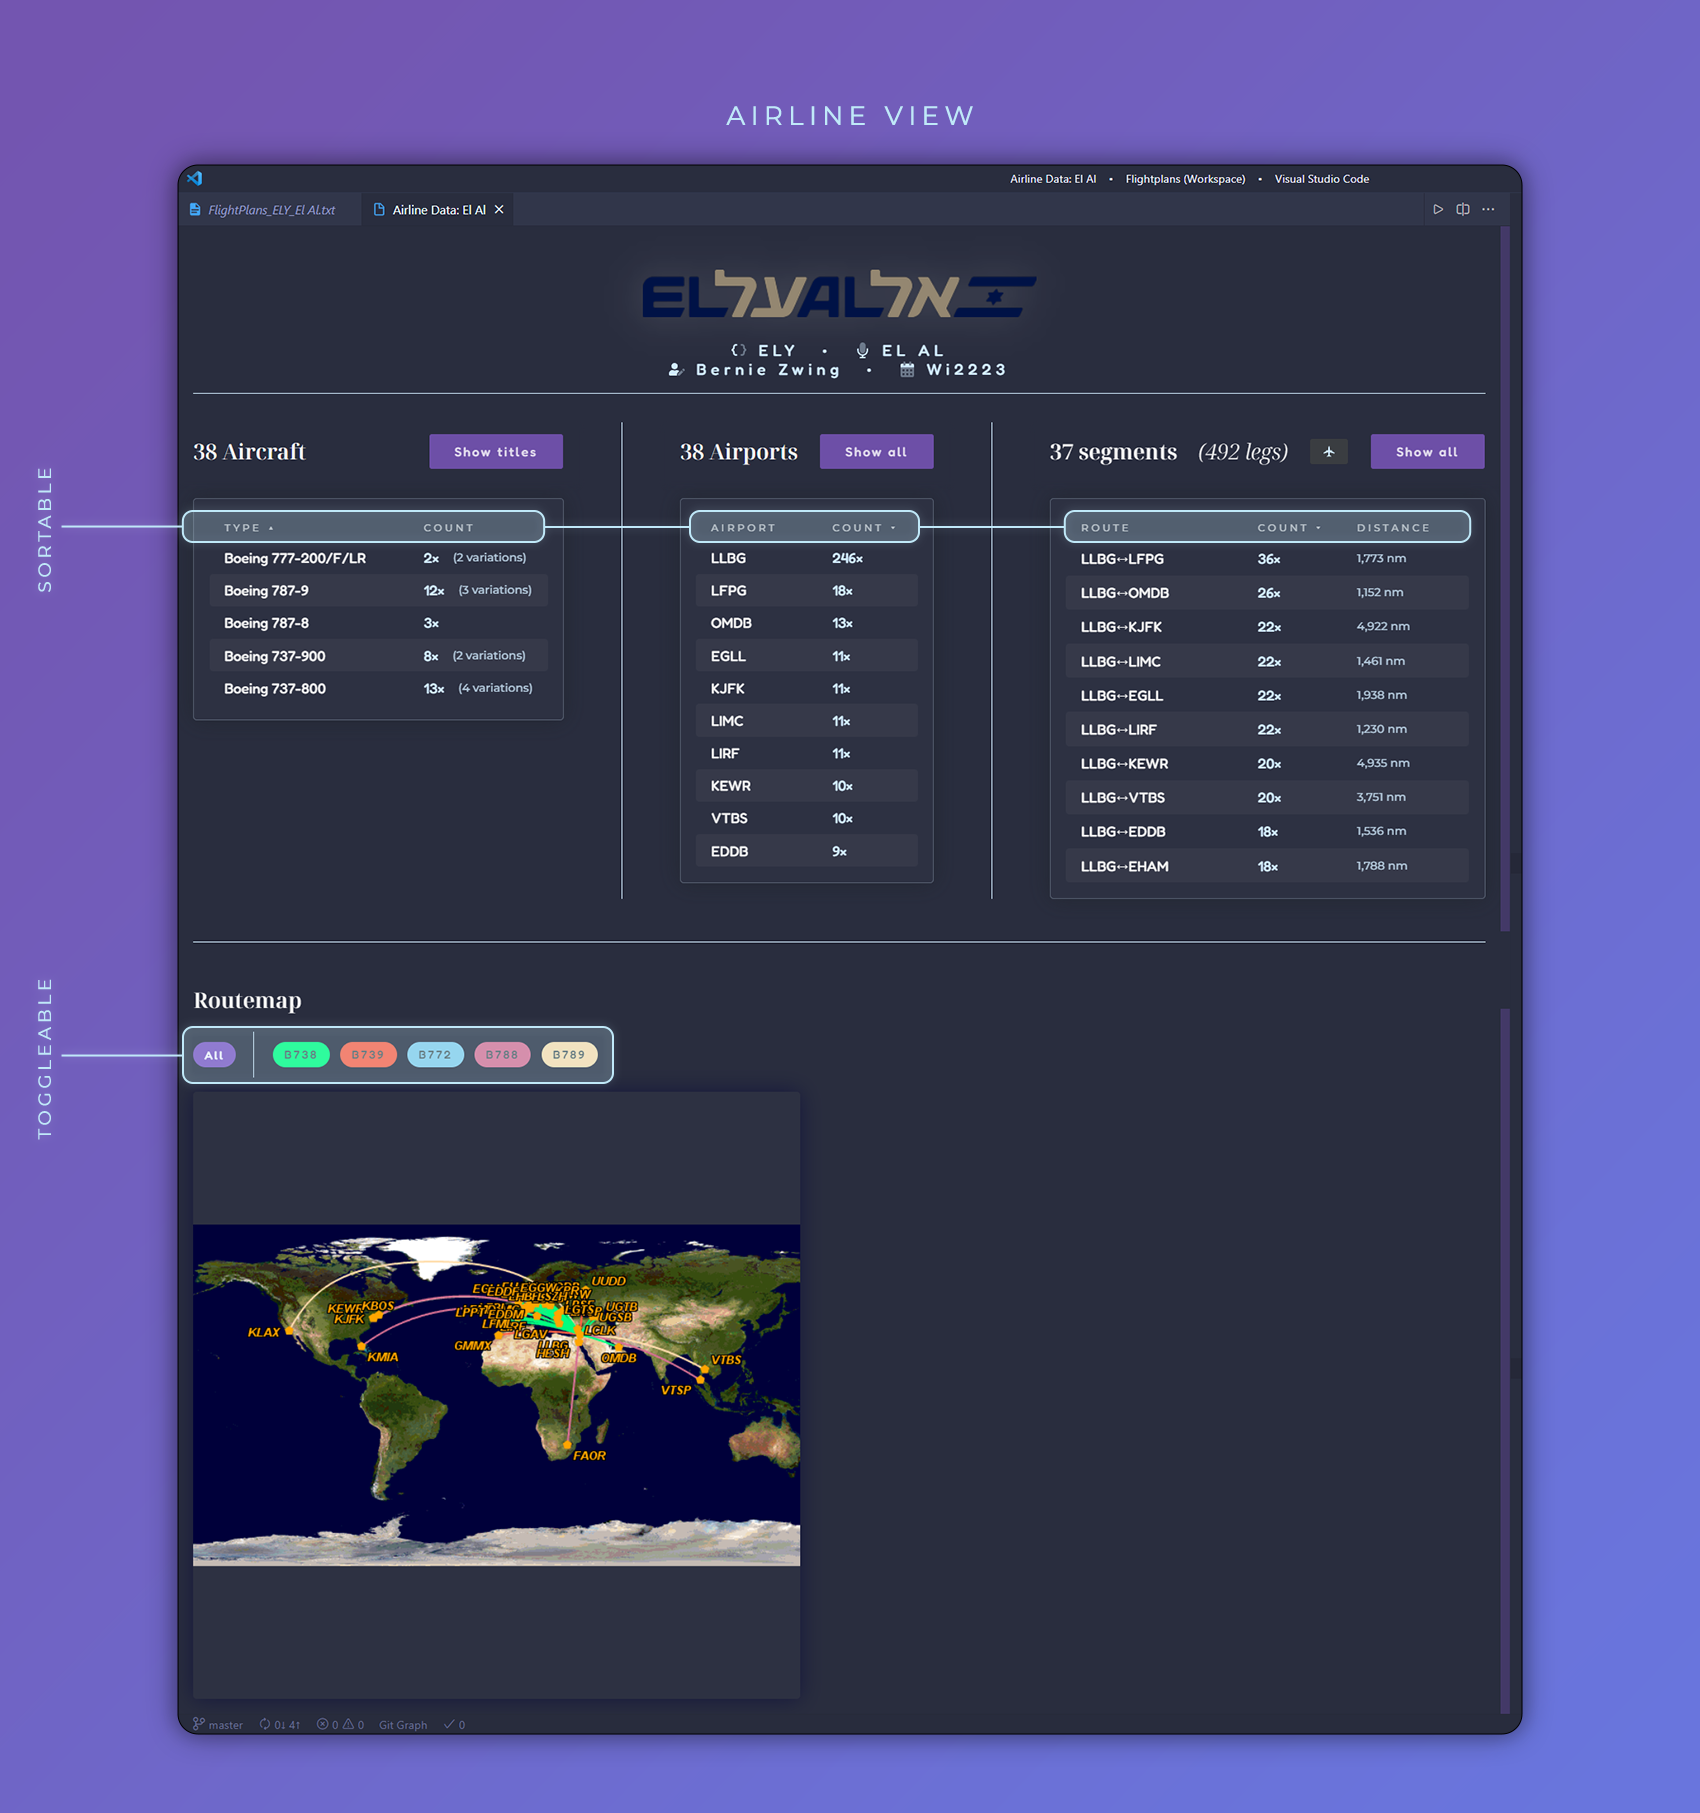Click the Run play icon in editor toolbar
The image size is (1700, 1813).
click(1438, 209)
